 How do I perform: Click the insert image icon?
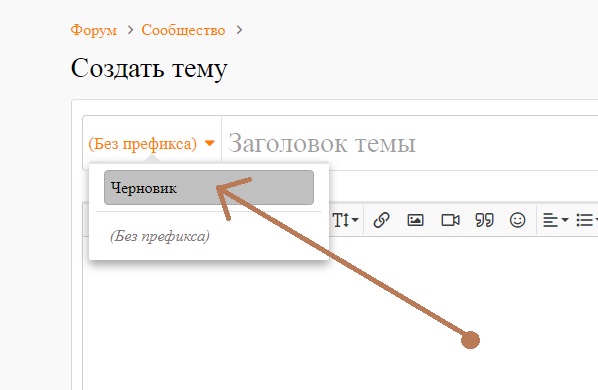click(415, 220)
